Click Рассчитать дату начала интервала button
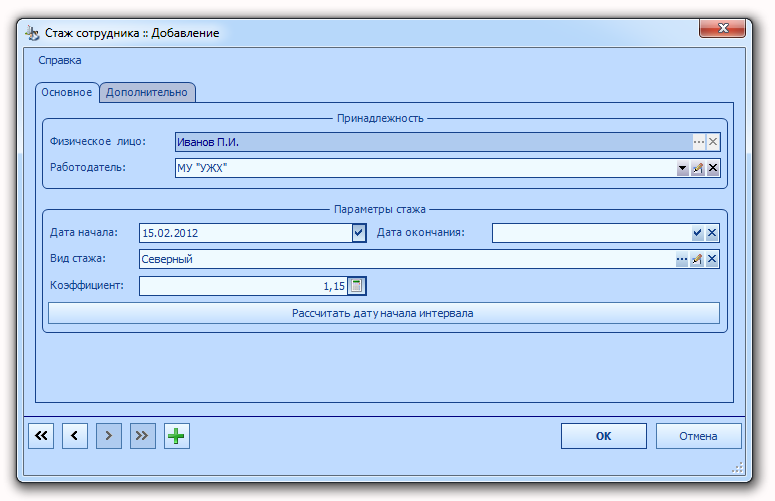This screenshot has height=501, width=775. [x=384, y=313]
